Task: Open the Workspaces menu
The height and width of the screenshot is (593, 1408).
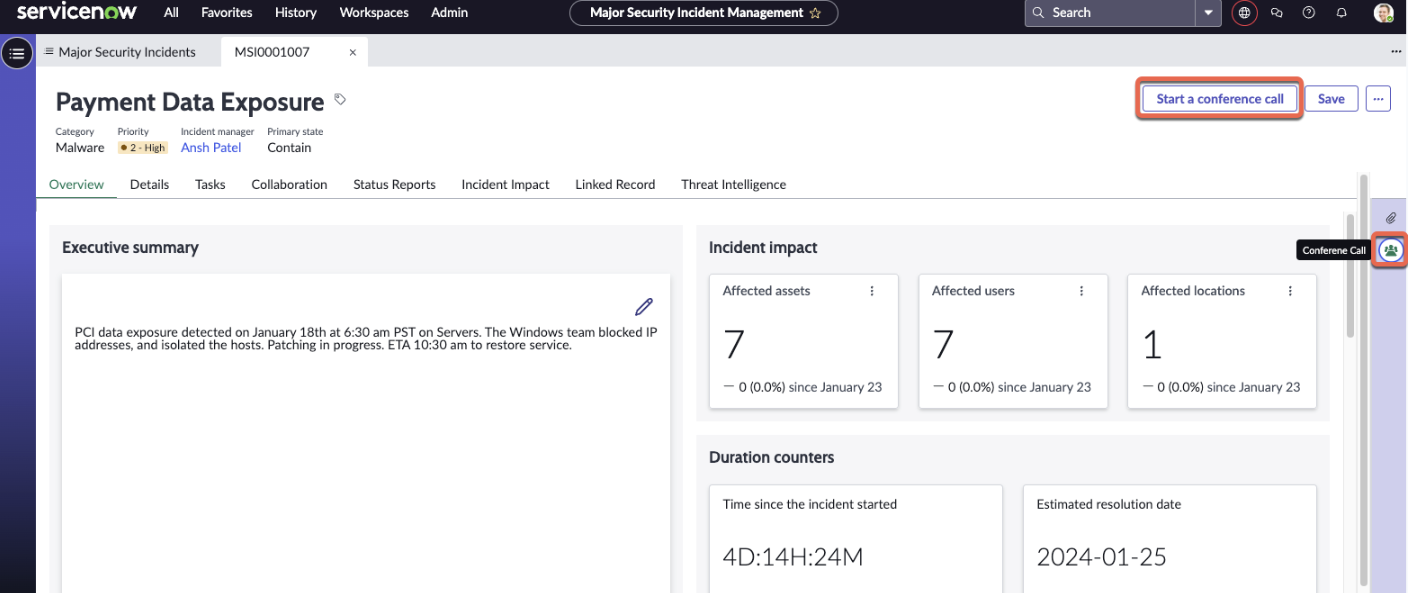Action: (374, 13)
